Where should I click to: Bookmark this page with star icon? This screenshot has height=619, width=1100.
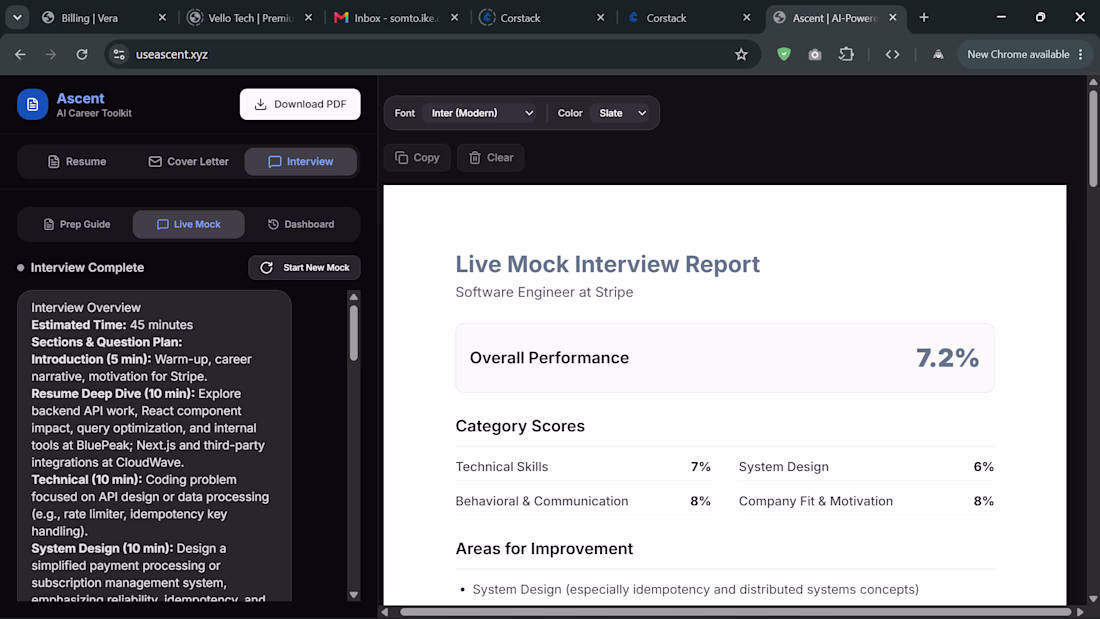point(741,54)
